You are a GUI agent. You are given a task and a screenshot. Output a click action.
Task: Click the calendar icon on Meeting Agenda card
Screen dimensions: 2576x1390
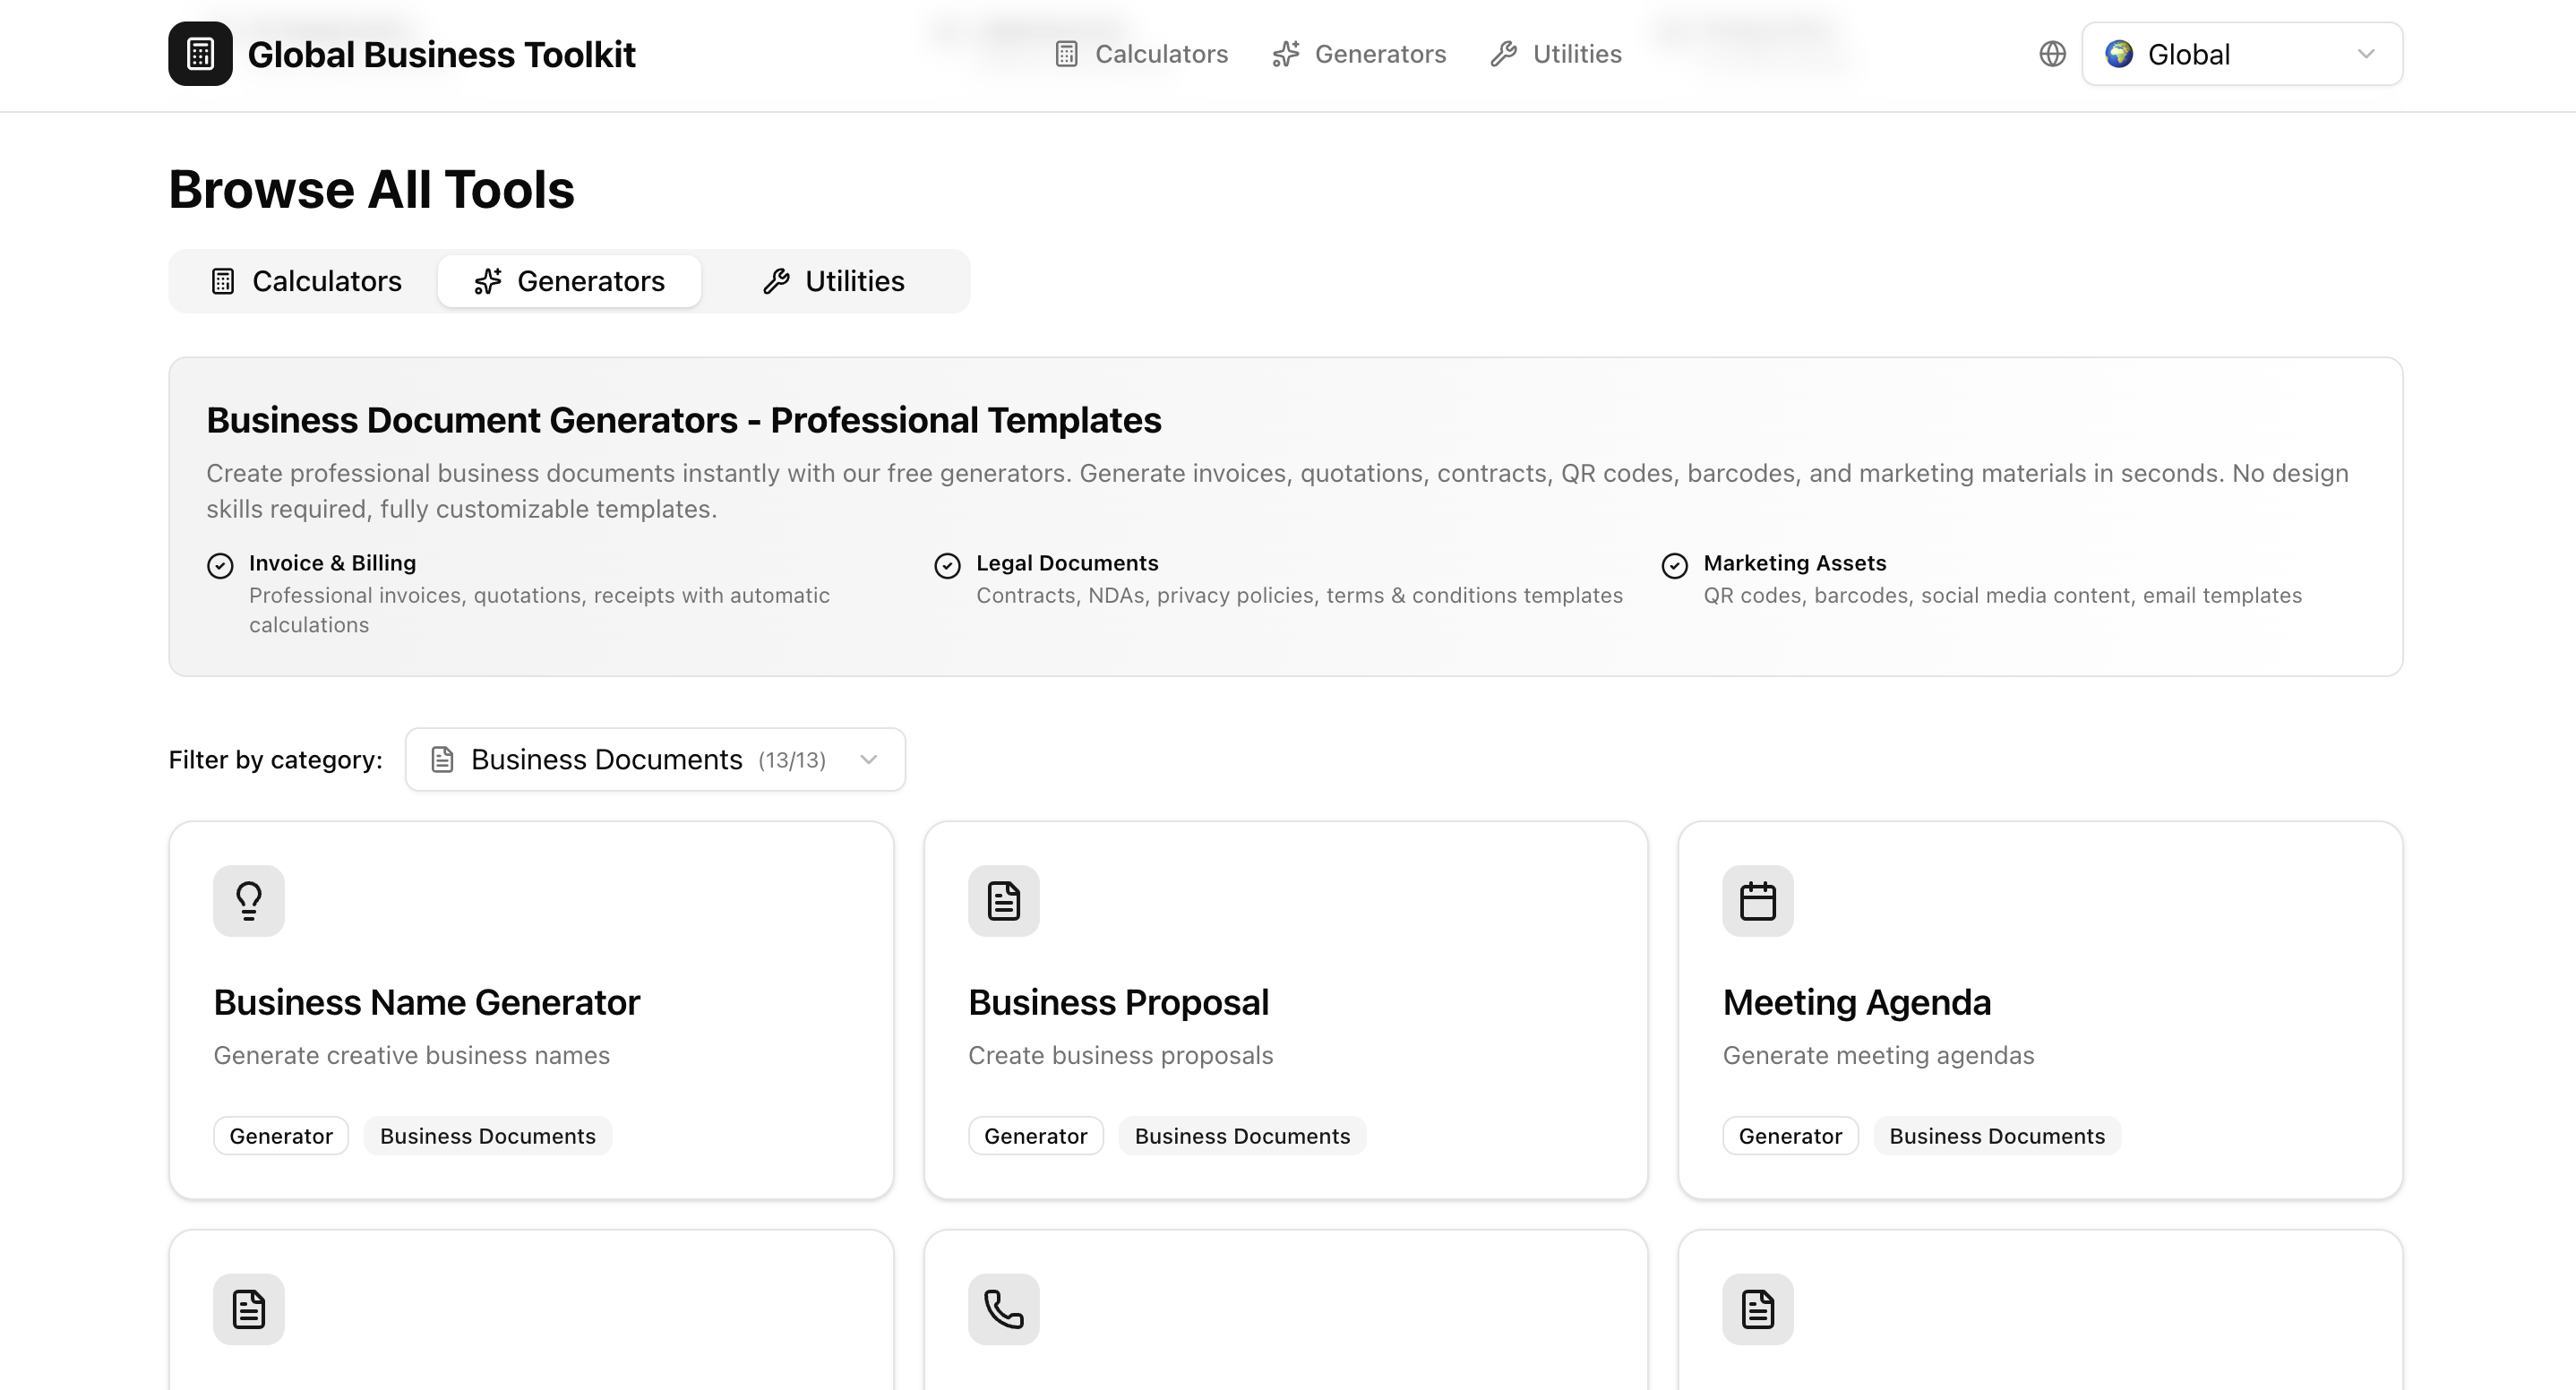[1757, 901]
